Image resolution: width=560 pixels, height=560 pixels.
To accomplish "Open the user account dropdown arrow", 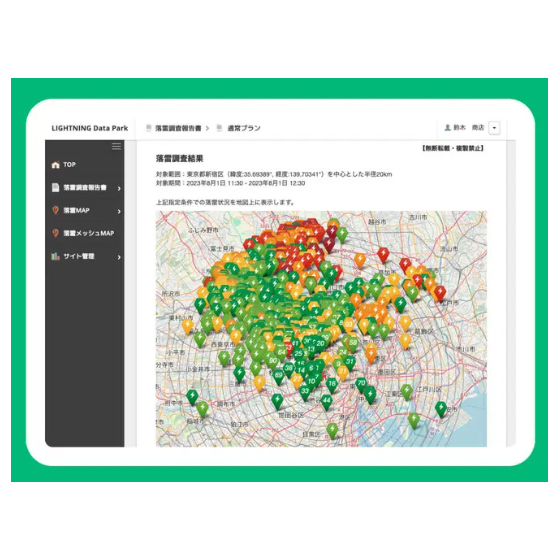I will click(494, 128).
